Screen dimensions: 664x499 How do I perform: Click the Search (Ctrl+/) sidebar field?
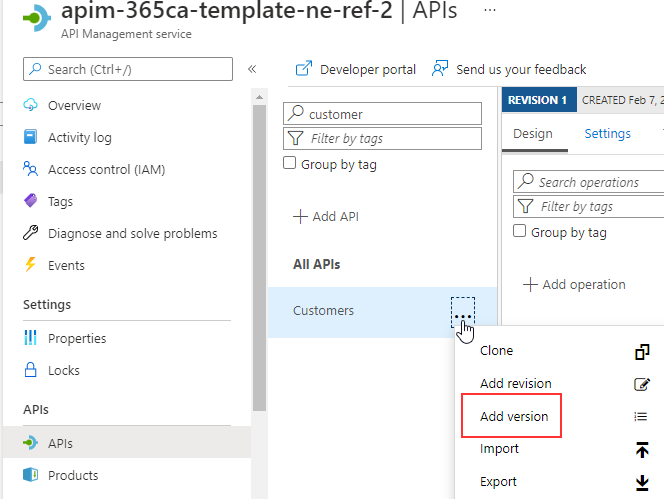click(x=128, y=69)
